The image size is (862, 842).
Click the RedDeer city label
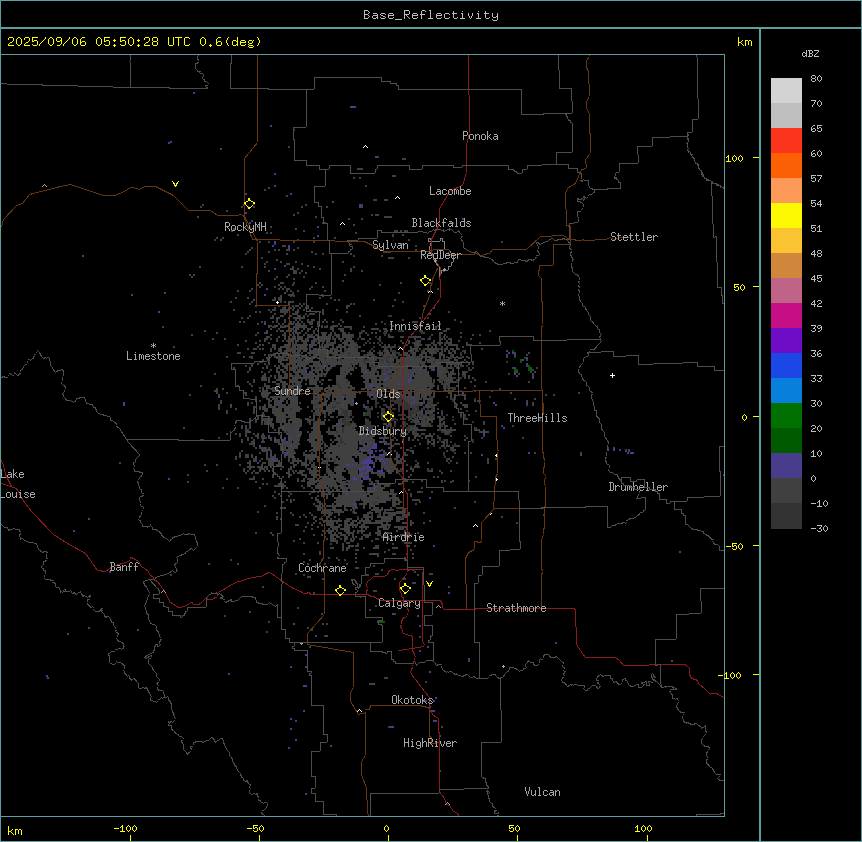[x=440, y=255]
